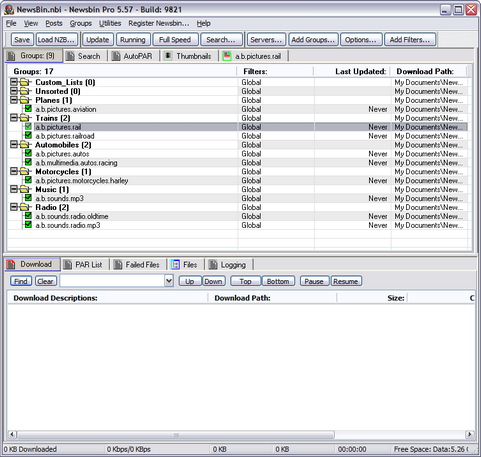481x457 pixels.
Task: Collapse the Music tree node
Action: point(14,189)
